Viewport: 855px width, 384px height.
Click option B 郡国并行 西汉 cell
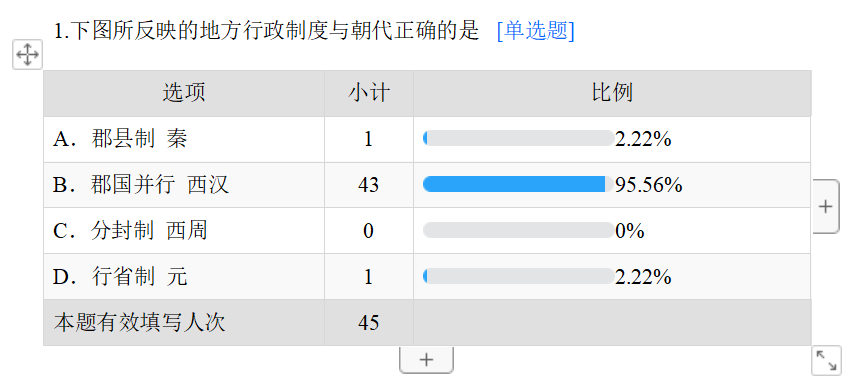coord(184,185)
